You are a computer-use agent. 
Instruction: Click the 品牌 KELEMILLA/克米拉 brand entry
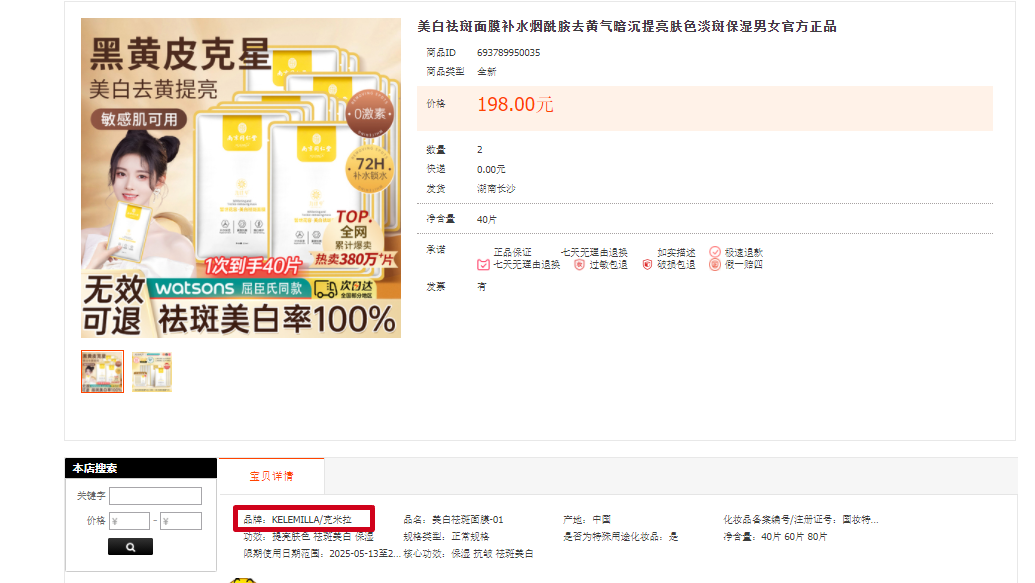(305, 520)
